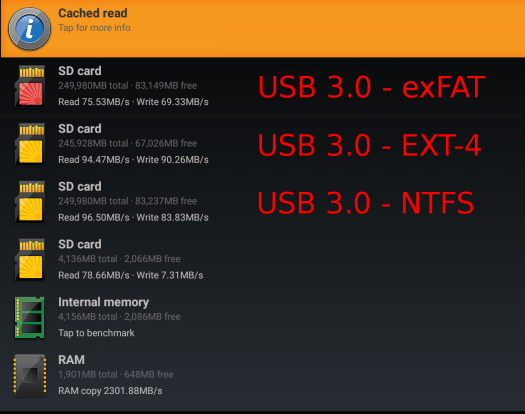525x414 pixels.
Task: Select the RAM chip icon
Action: tap(29, 375)
